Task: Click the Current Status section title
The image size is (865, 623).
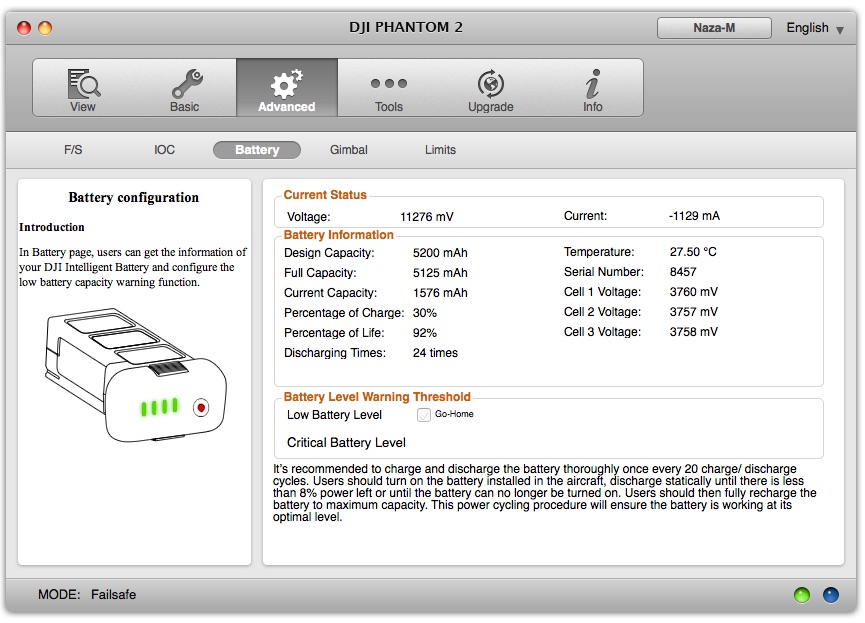Action: tap(325, 195)
